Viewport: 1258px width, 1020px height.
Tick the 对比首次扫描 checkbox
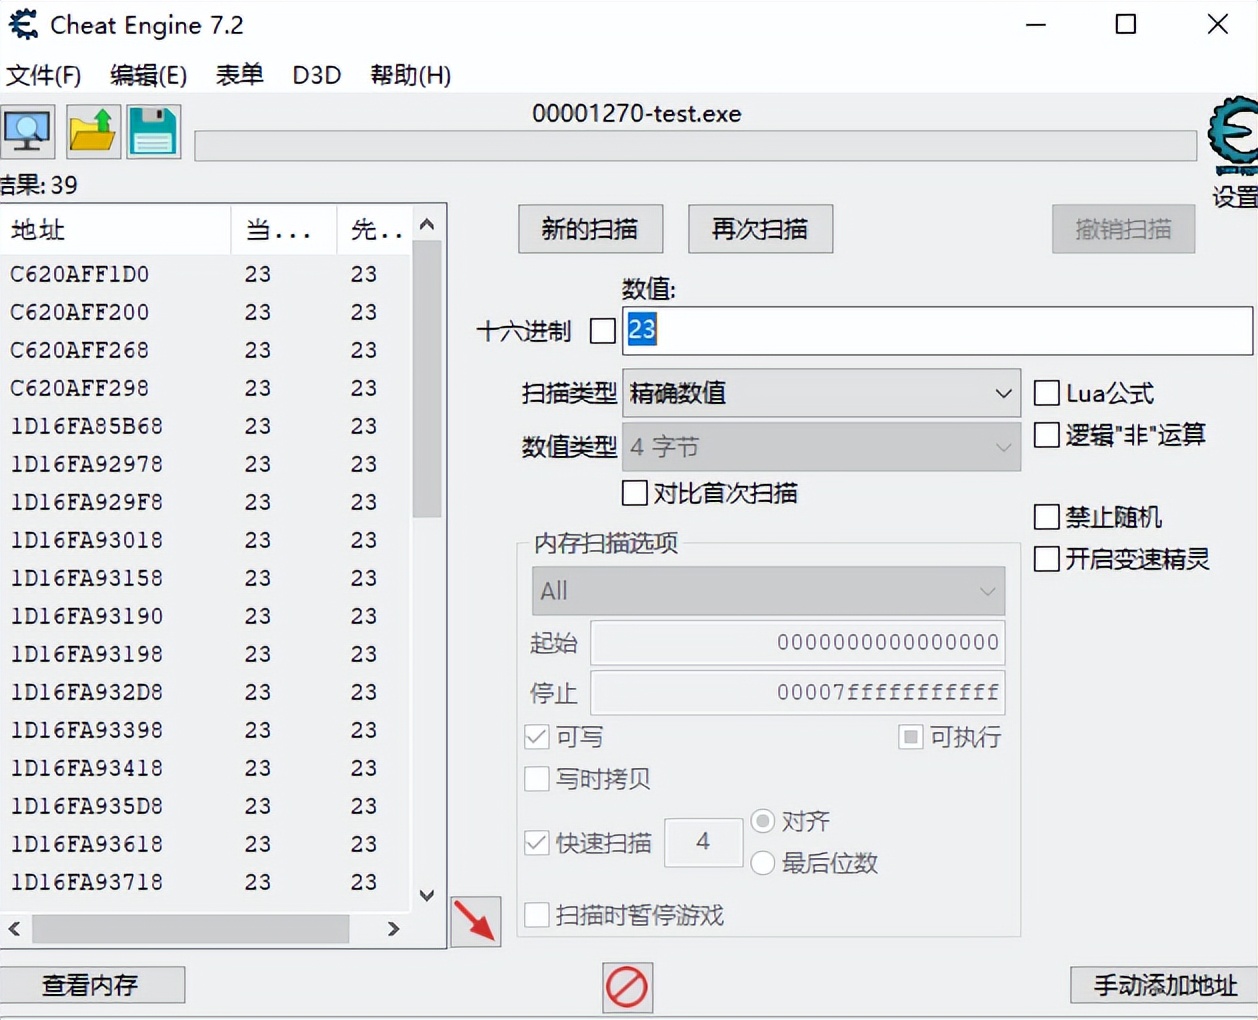point(635,492)
